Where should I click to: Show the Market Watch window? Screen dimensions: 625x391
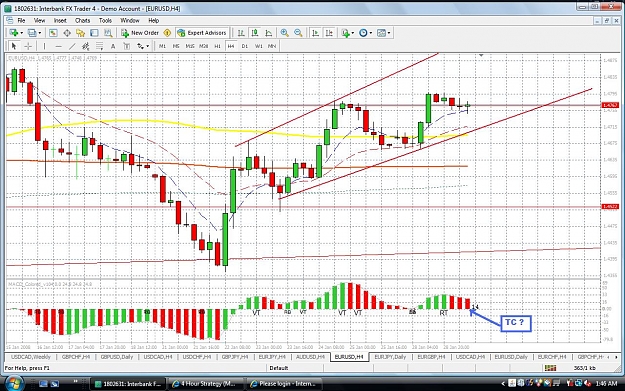(53, 33)
